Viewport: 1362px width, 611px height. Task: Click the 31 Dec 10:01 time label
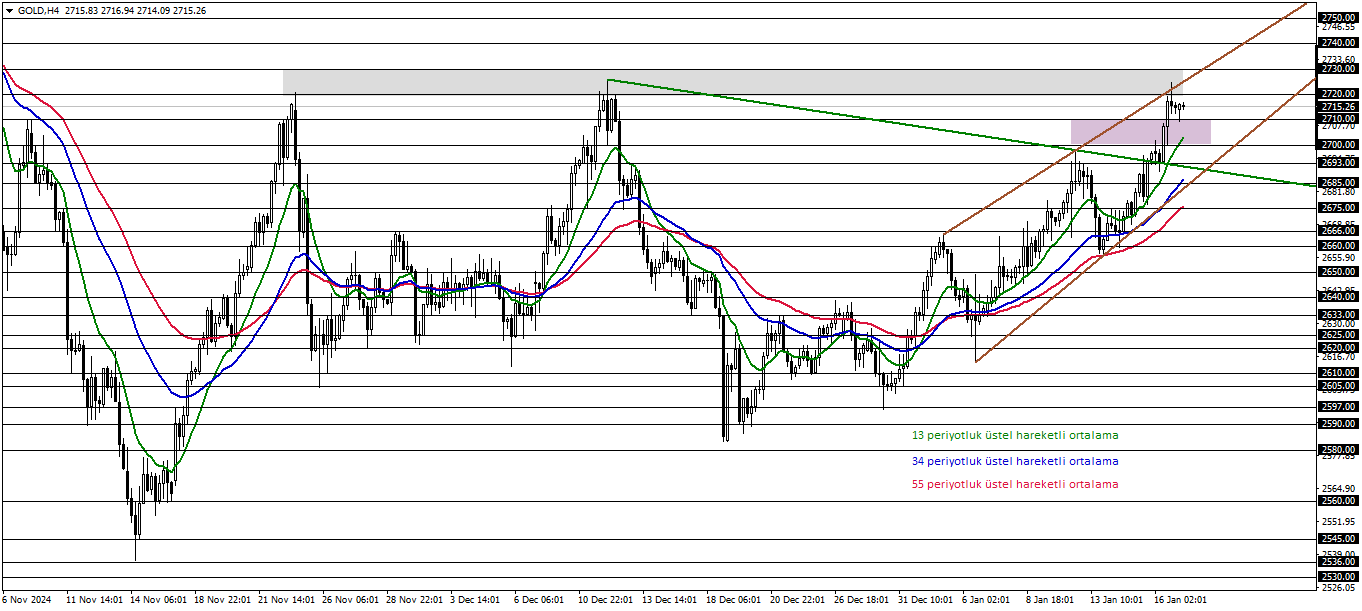pyautogui.click(x=927, y=601)
